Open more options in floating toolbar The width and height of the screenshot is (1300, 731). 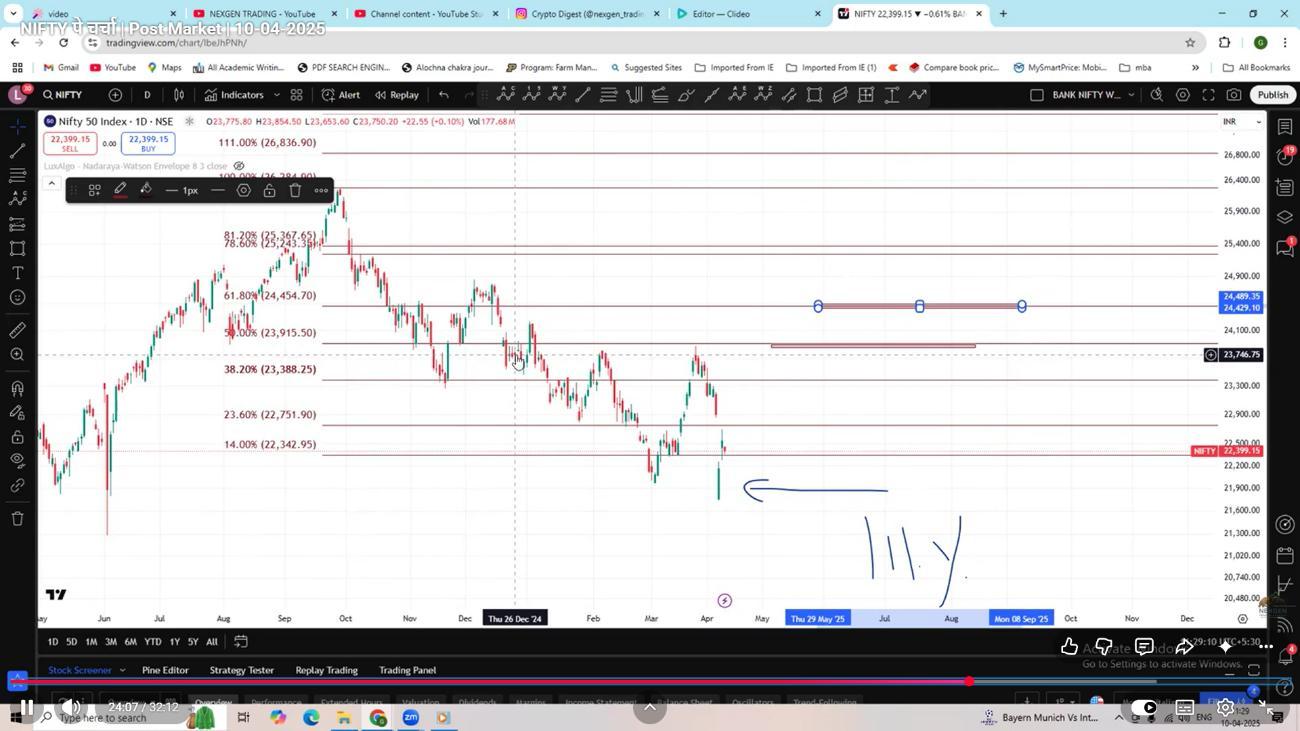[x=321, y=190]
